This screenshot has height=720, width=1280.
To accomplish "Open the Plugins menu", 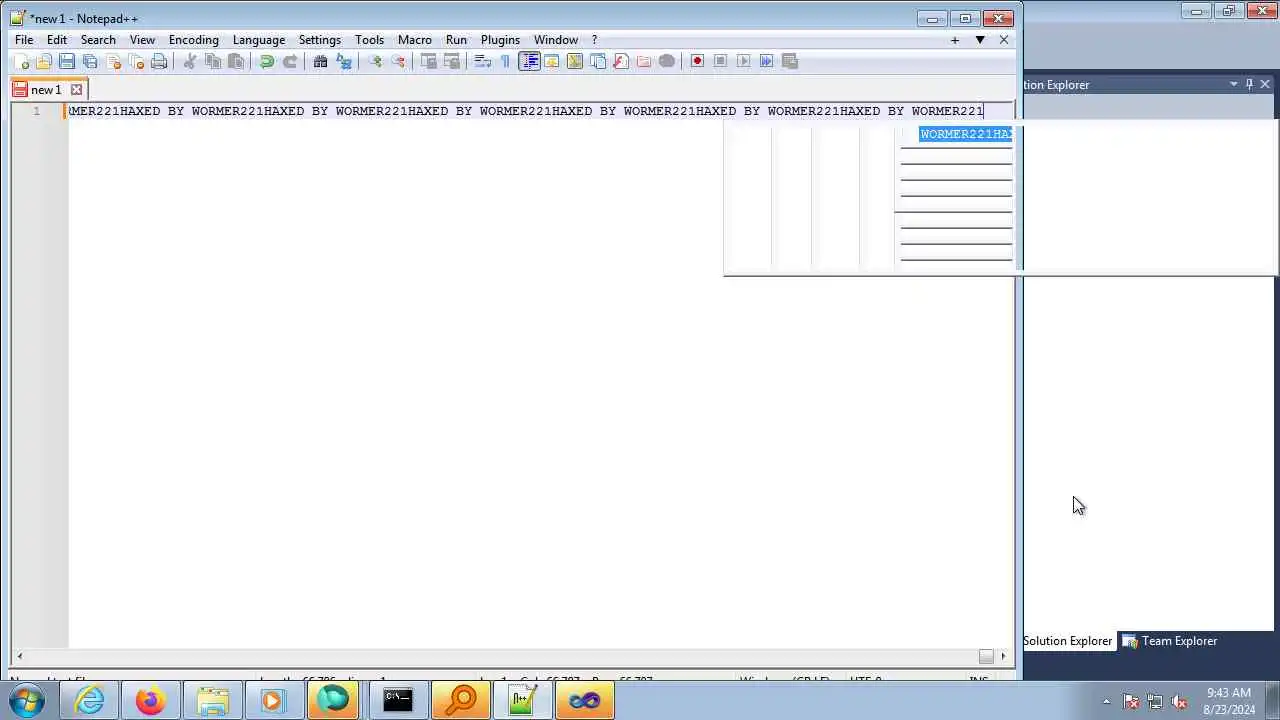I will coord(500,40).
